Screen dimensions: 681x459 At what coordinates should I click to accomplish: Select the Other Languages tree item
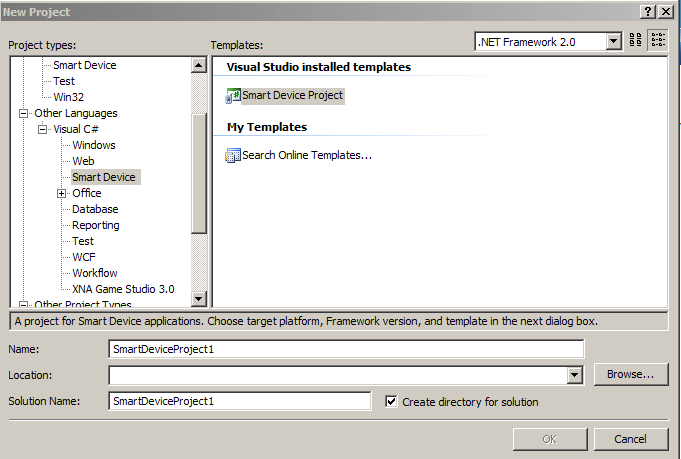point(76,113)
